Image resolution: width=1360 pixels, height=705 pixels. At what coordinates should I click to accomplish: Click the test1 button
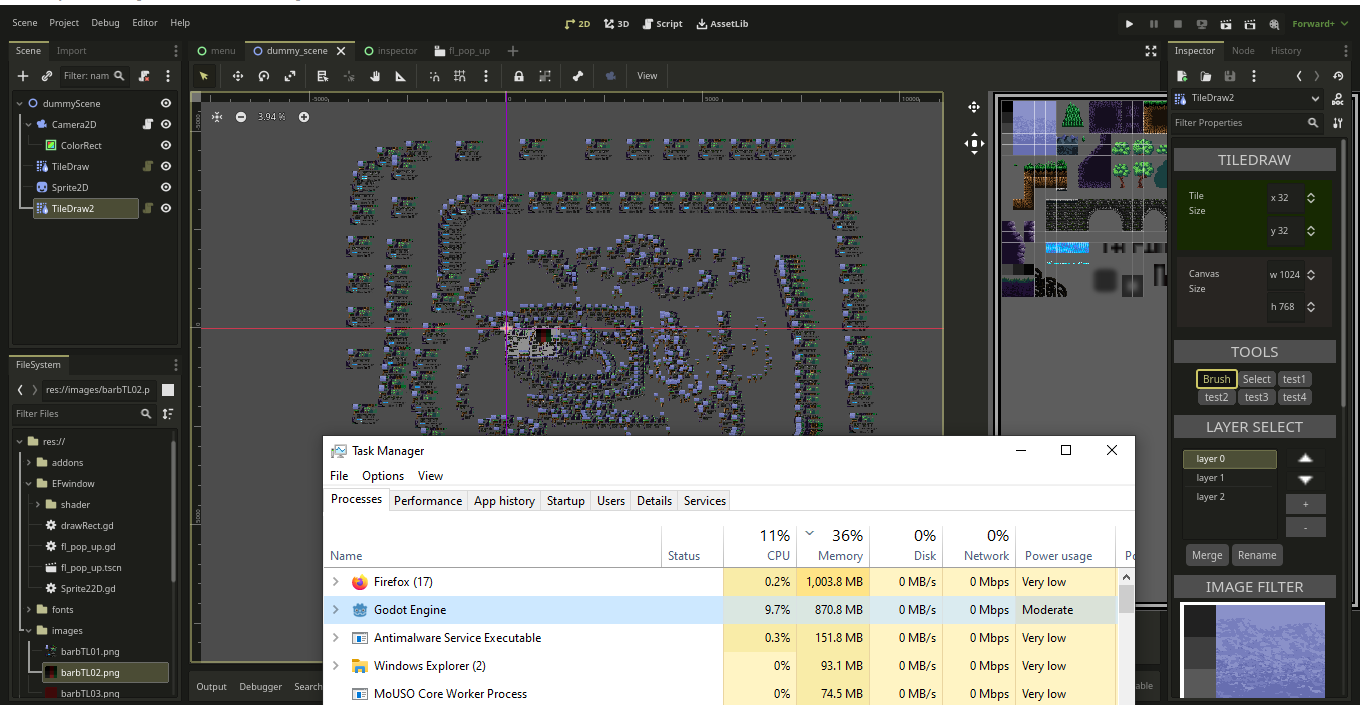click(1294, 379)
